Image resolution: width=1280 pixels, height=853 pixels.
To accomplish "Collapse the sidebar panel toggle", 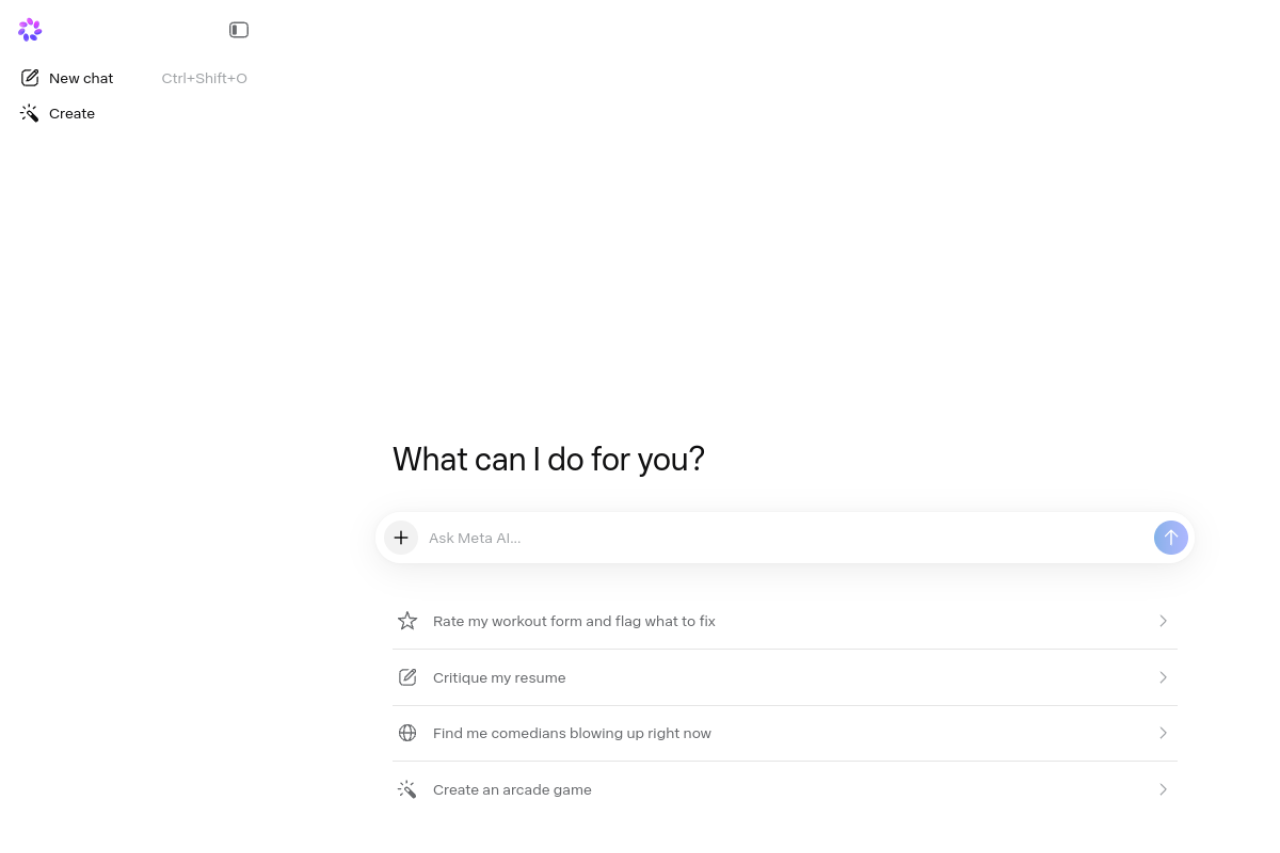I will tap(238, 30).
